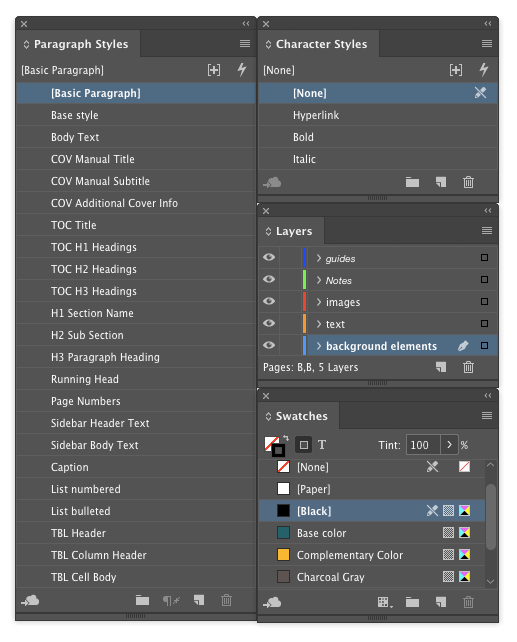Image resolution: width=517 pixels, height=642 pixels.
Task: Hide the Notes layer
Action: 269,279
